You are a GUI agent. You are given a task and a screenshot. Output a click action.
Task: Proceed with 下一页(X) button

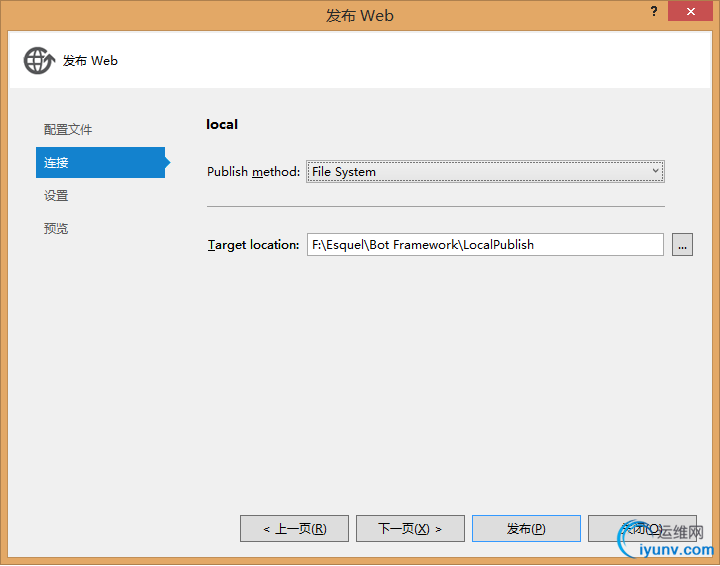point(410,528)
